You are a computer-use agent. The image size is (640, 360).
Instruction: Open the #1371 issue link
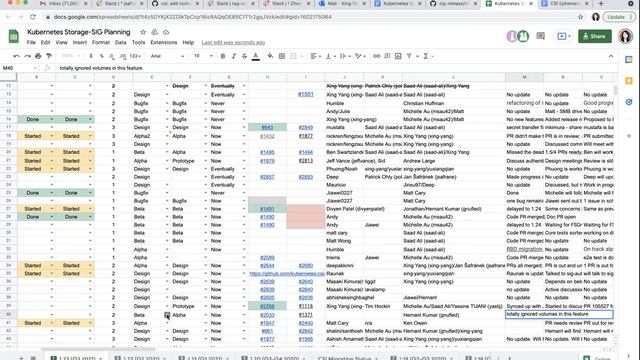tap(305, 315)
